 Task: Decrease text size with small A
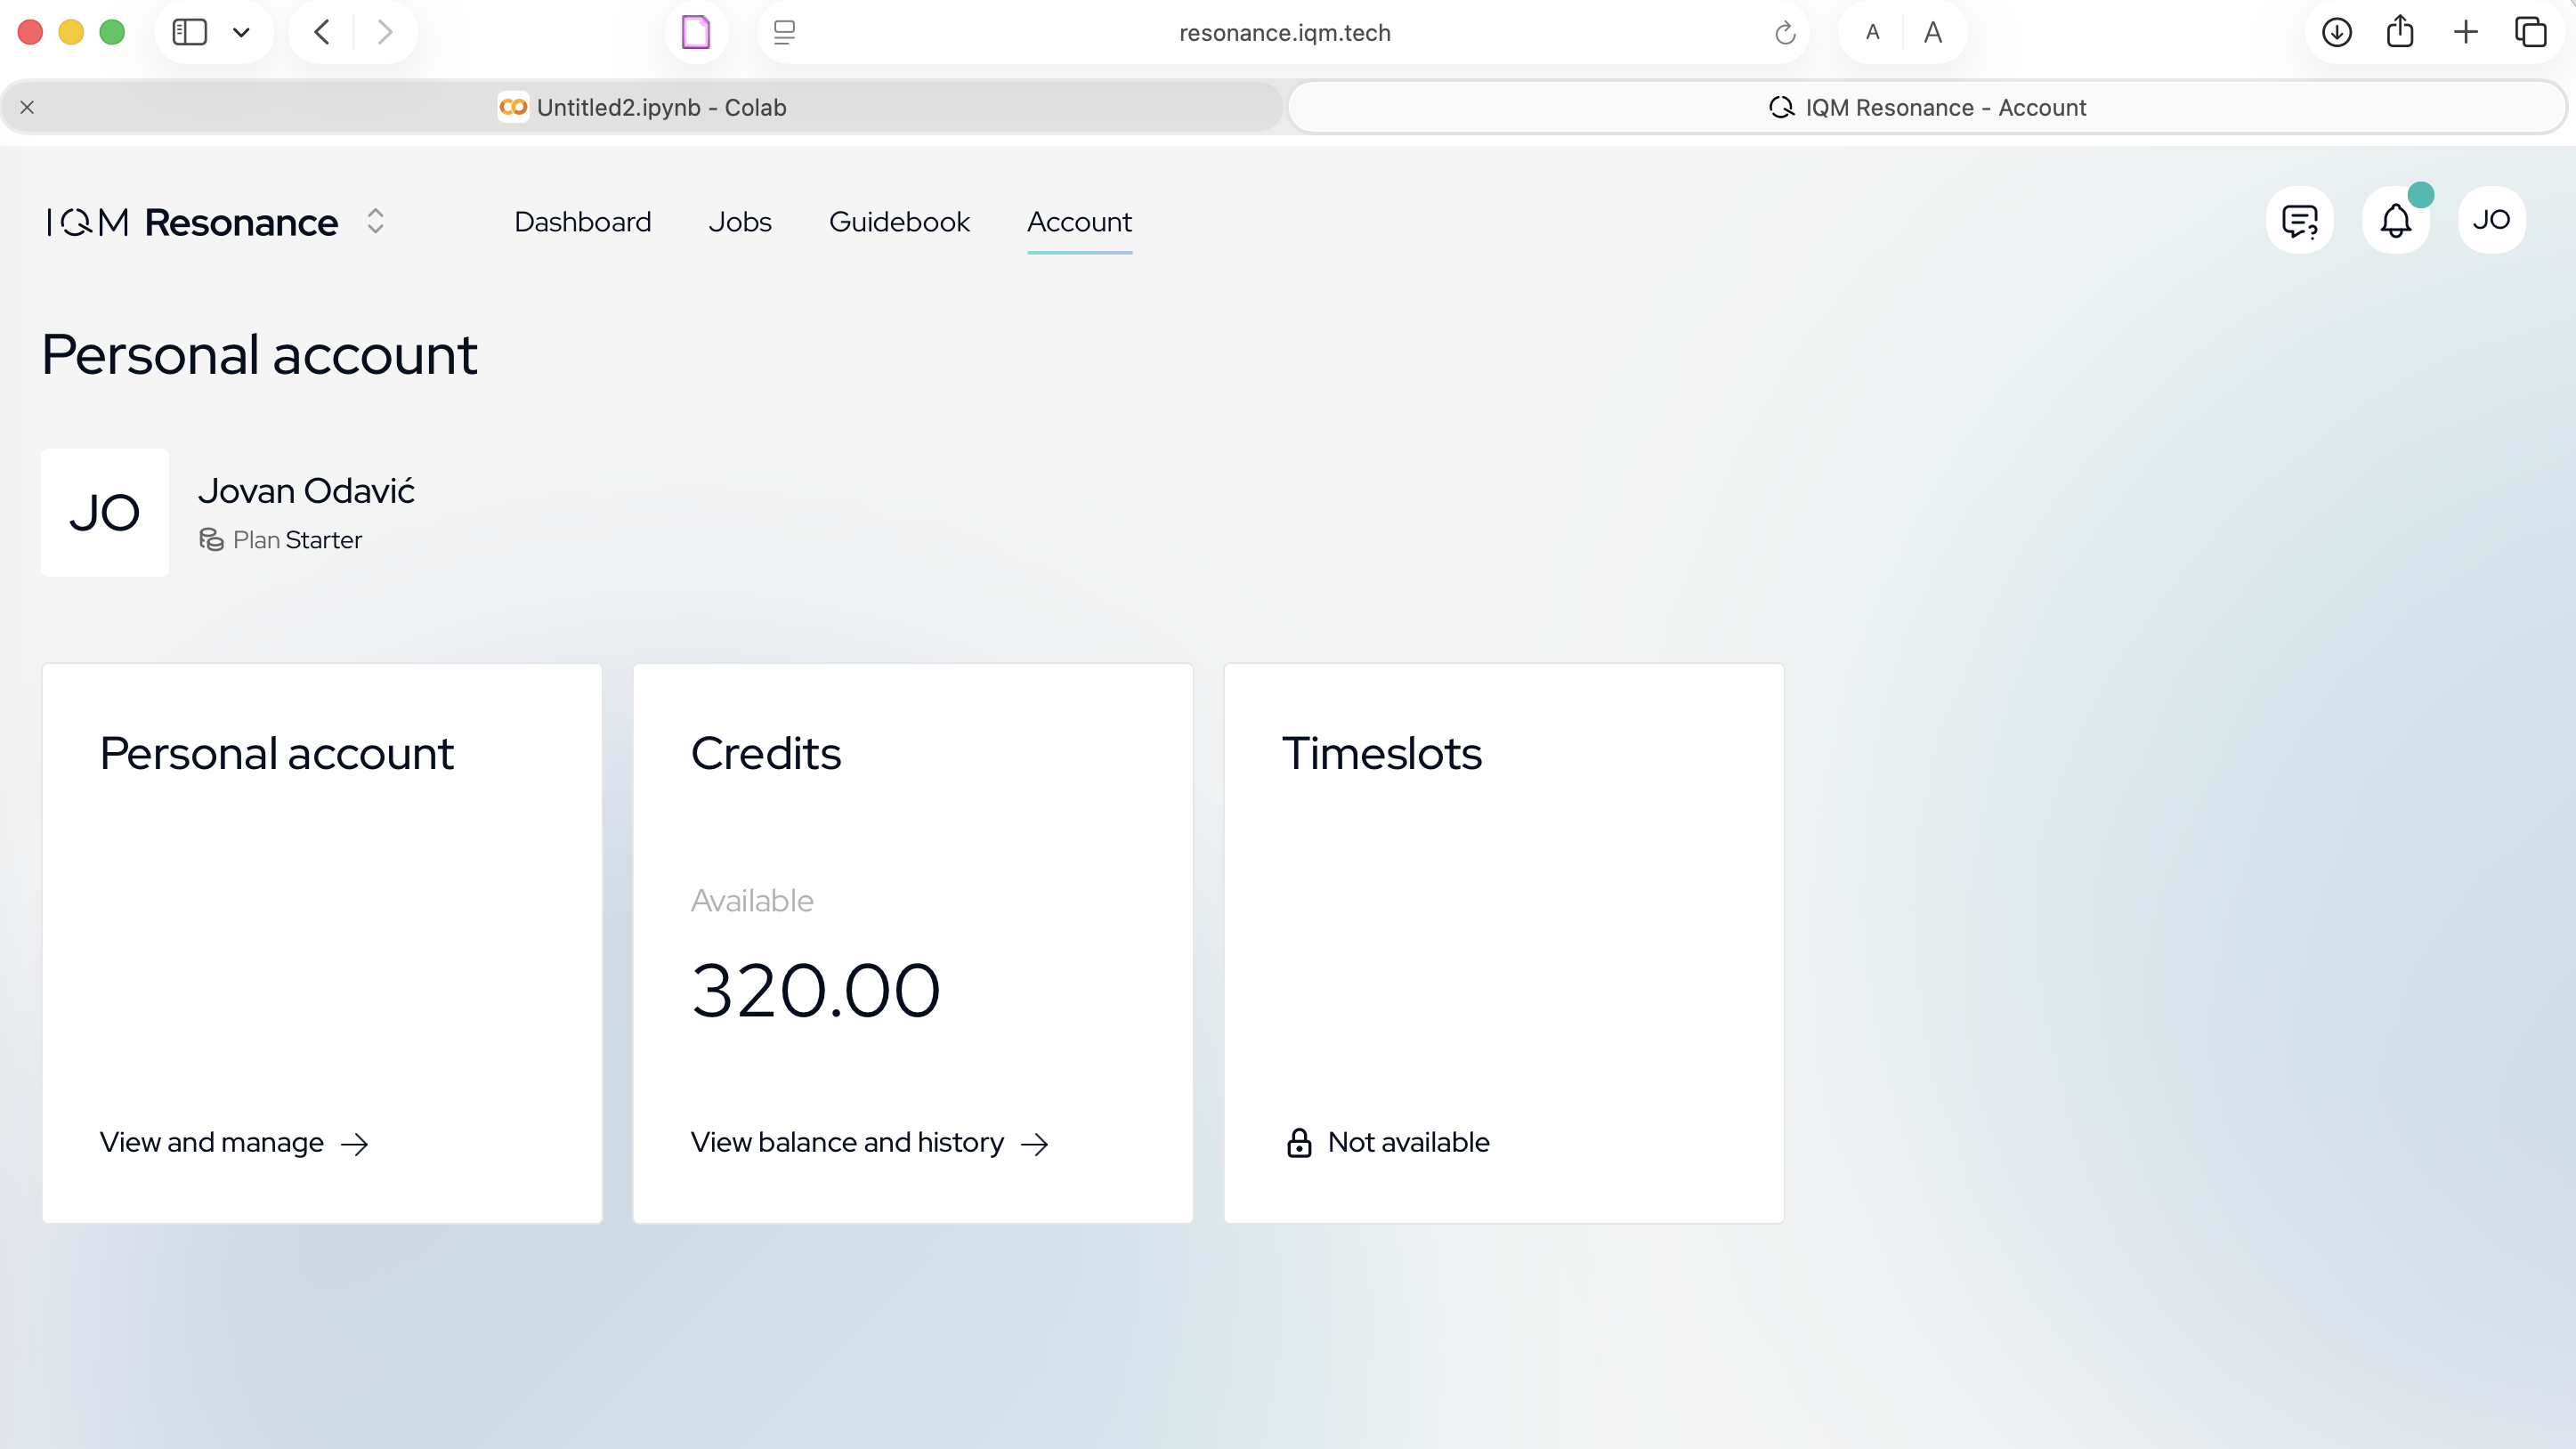[1872, 33]
